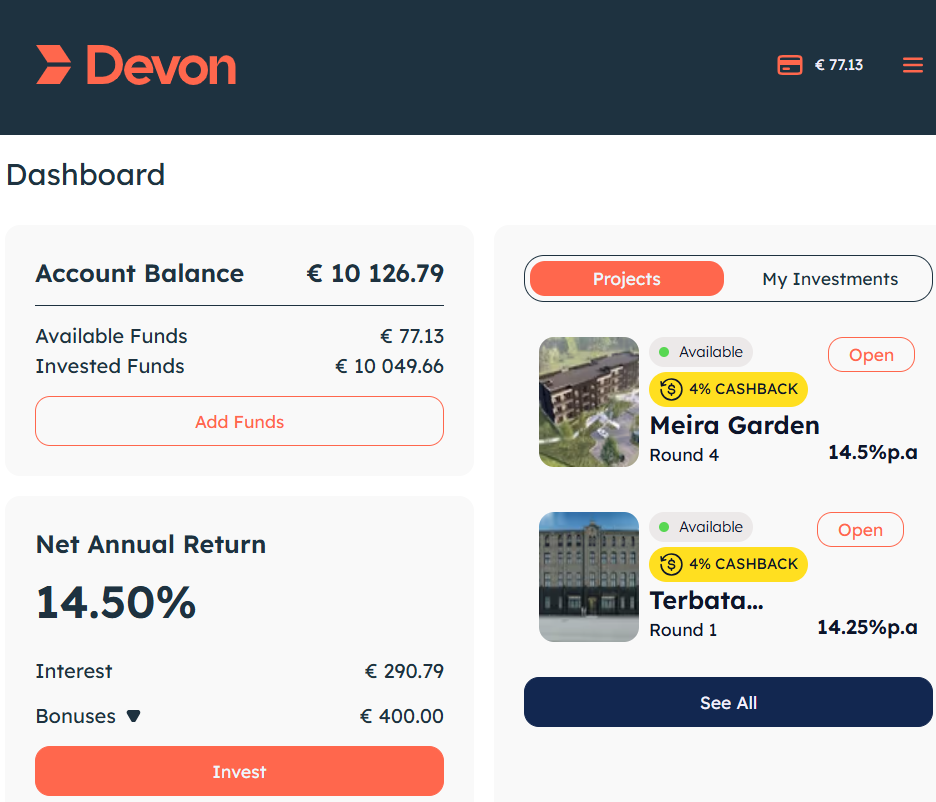
Task: Click the € 77.13 header balance
Action: [839, 65]
